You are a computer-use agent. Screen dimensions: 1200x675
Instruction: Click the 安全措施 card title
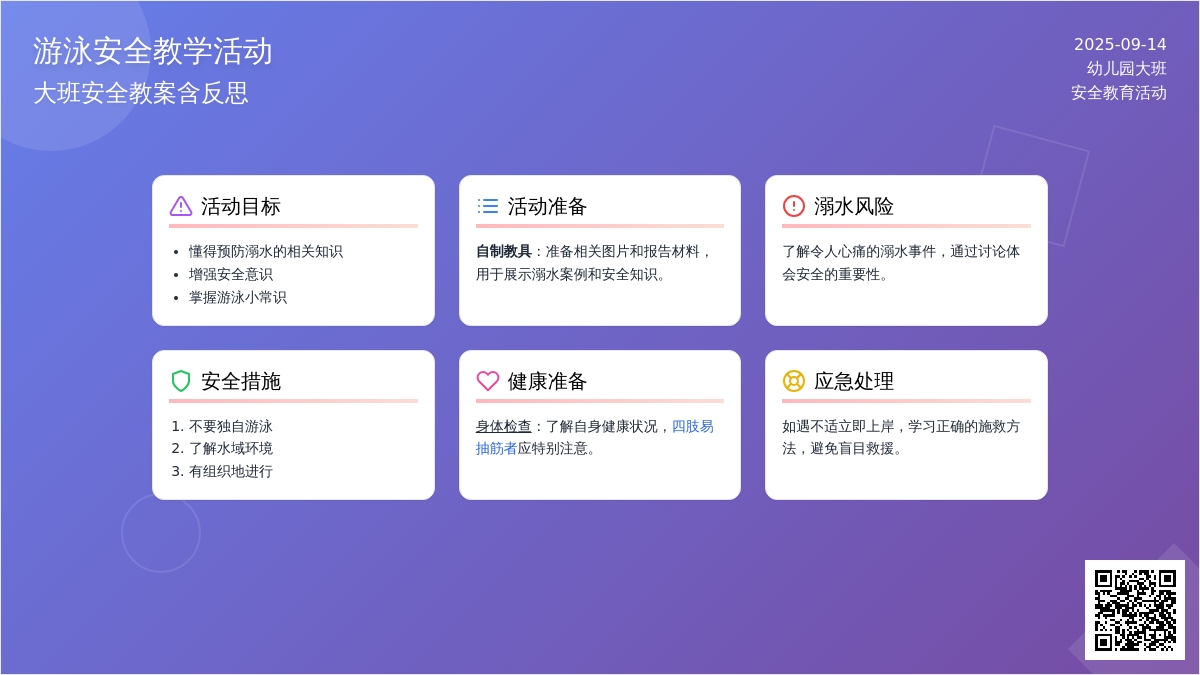pyautogui.click(x=240, y=381)
